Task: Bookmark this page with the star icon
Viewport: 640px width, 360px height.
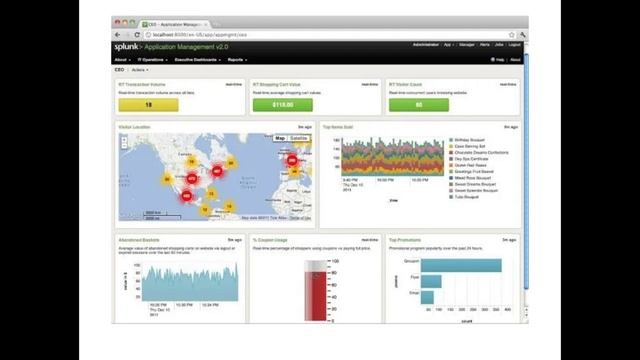Action: [x=511, y=35]
